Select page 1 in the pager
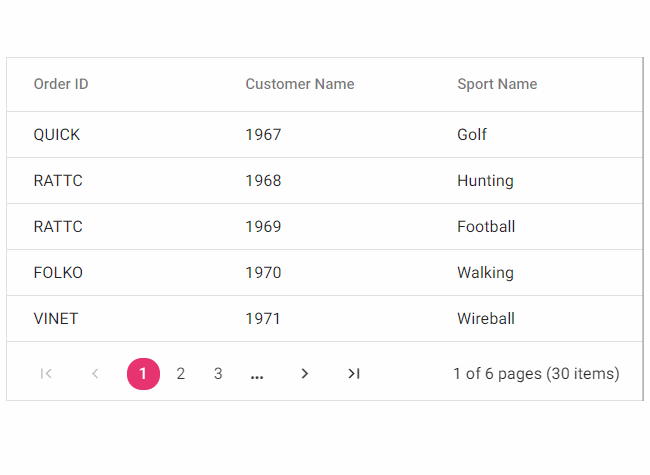This screenshot has height=475, width=650. coord(143,374)
